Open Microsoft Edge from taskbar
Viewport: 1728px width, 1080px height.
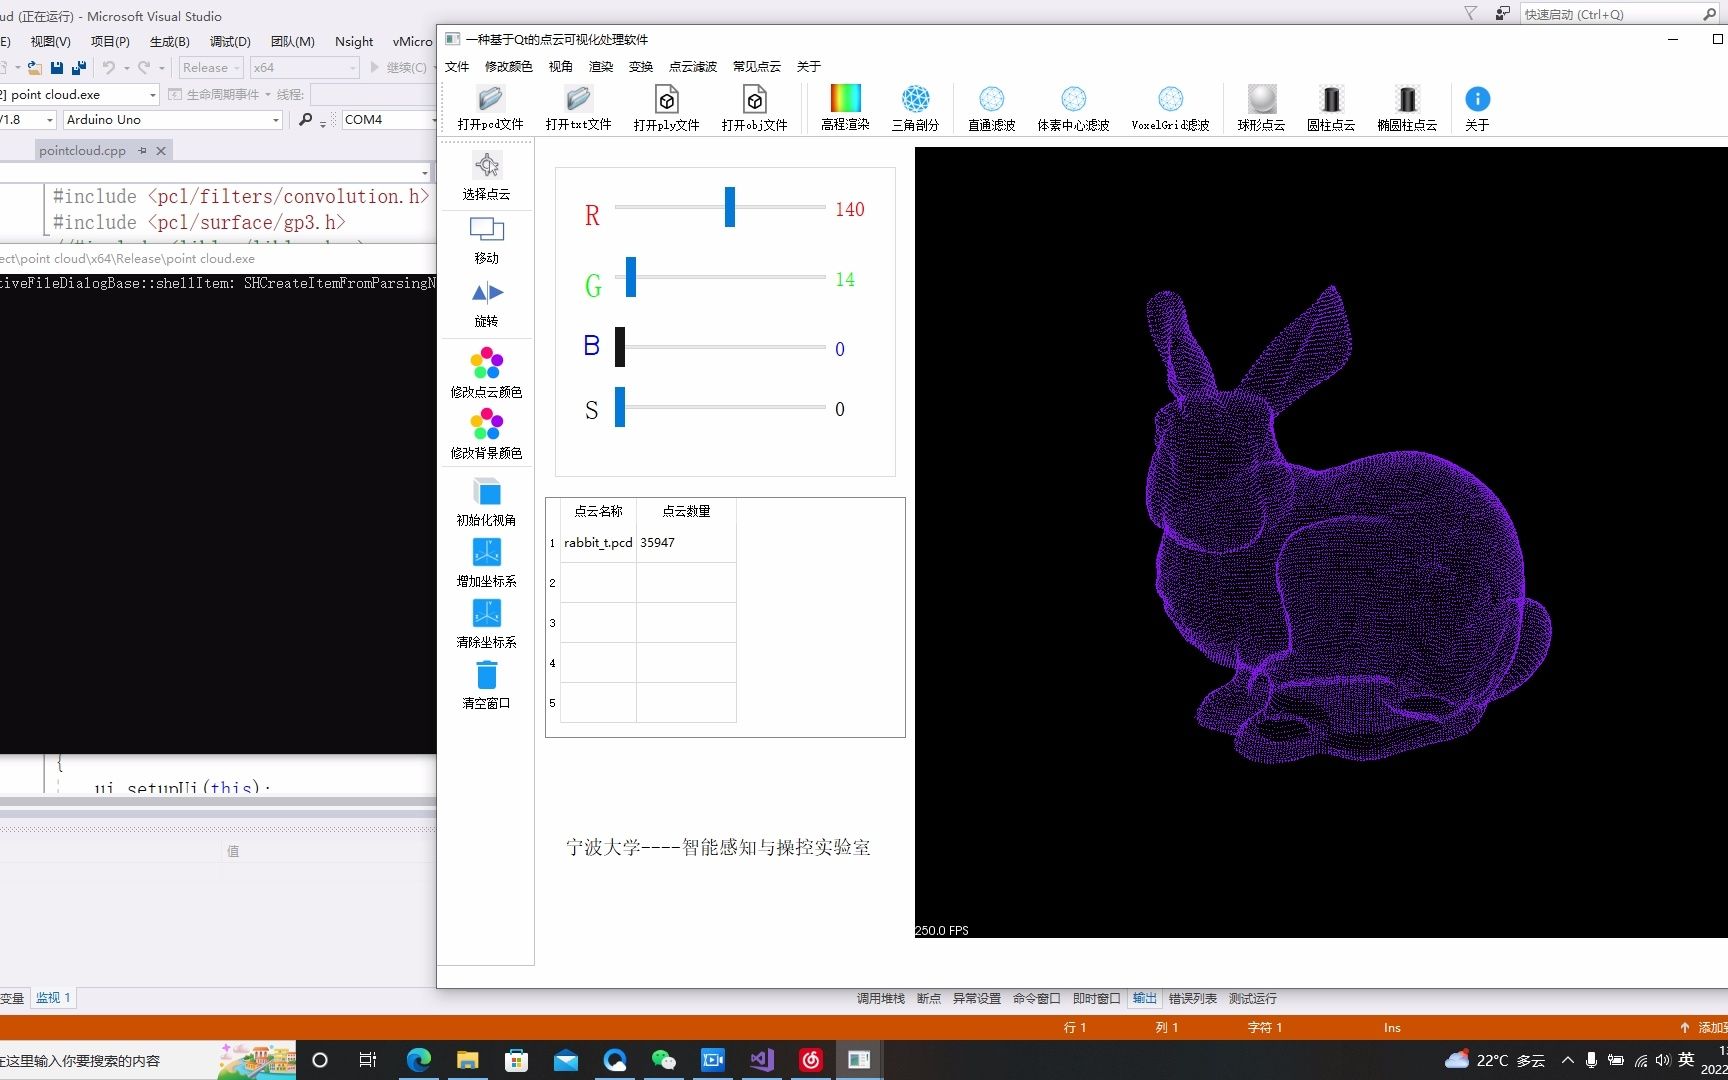(418, 1060)
